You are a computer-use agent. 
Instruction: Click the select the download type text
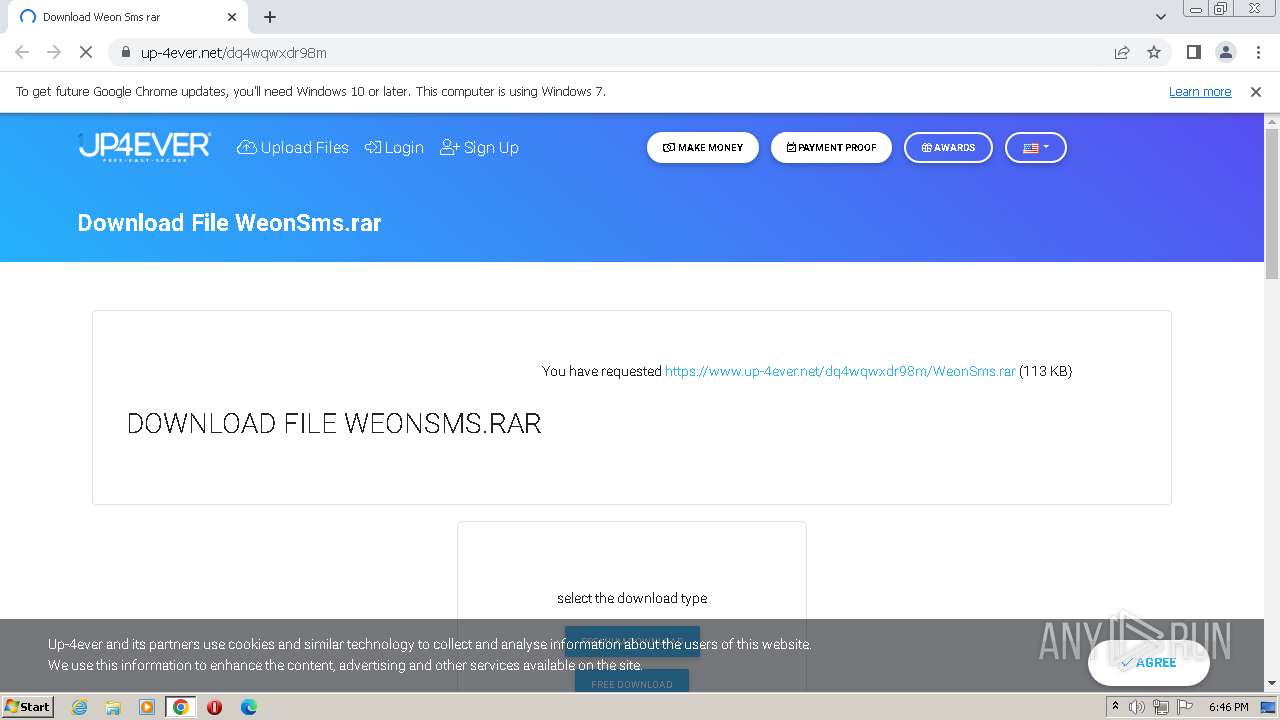point(632,598)
